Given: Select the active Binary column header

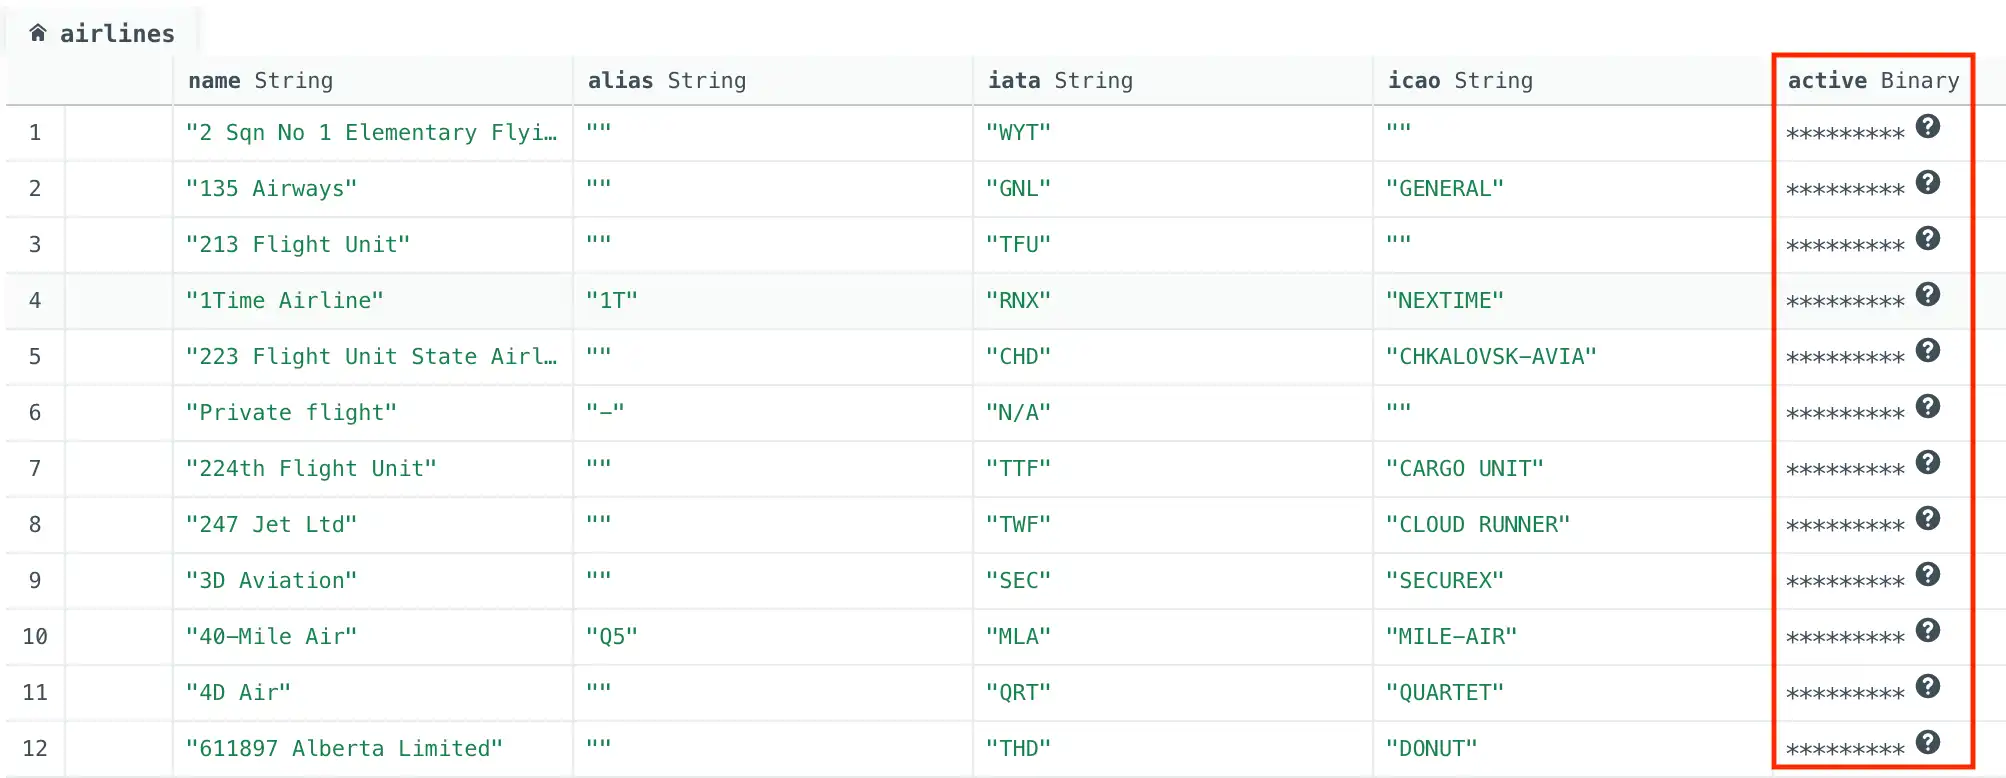Looking at the screenshot, I should [x=1872, y=81].
